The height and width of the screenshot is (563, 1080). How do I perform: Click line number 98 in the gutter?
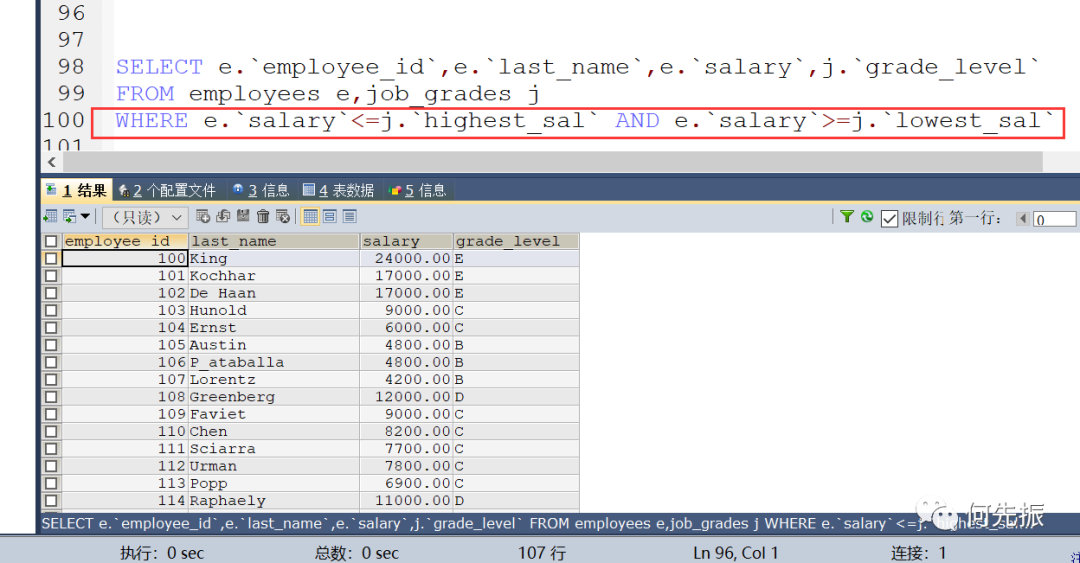[x=72, y=67]
